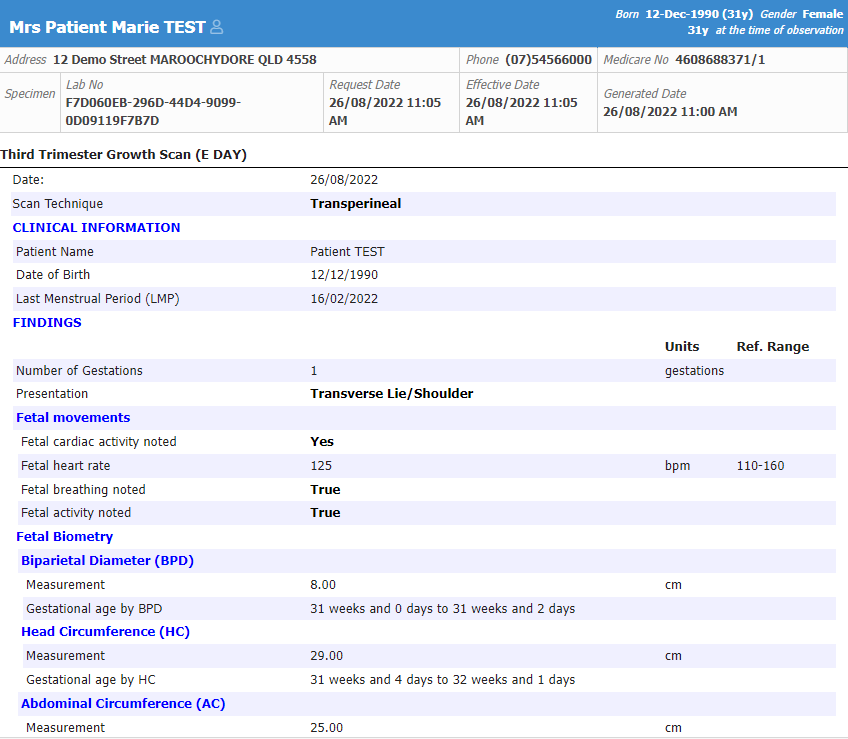The height and width of the screenshot is (739, 848).
Task: Click 'True' in the Fetal breathing noted row
Action: (x=325, y=490)
